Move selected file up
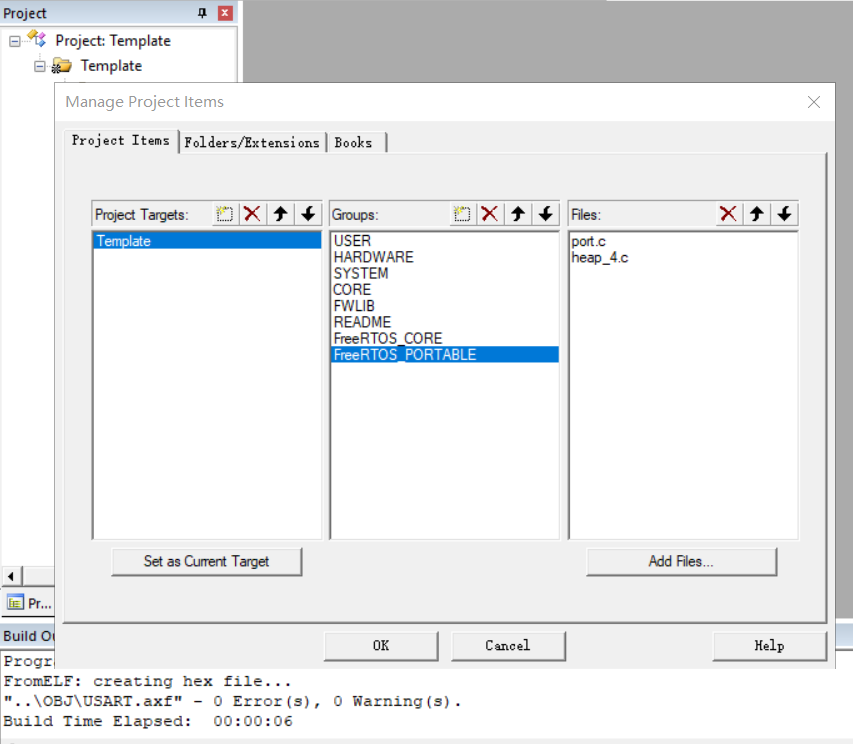 756,214
